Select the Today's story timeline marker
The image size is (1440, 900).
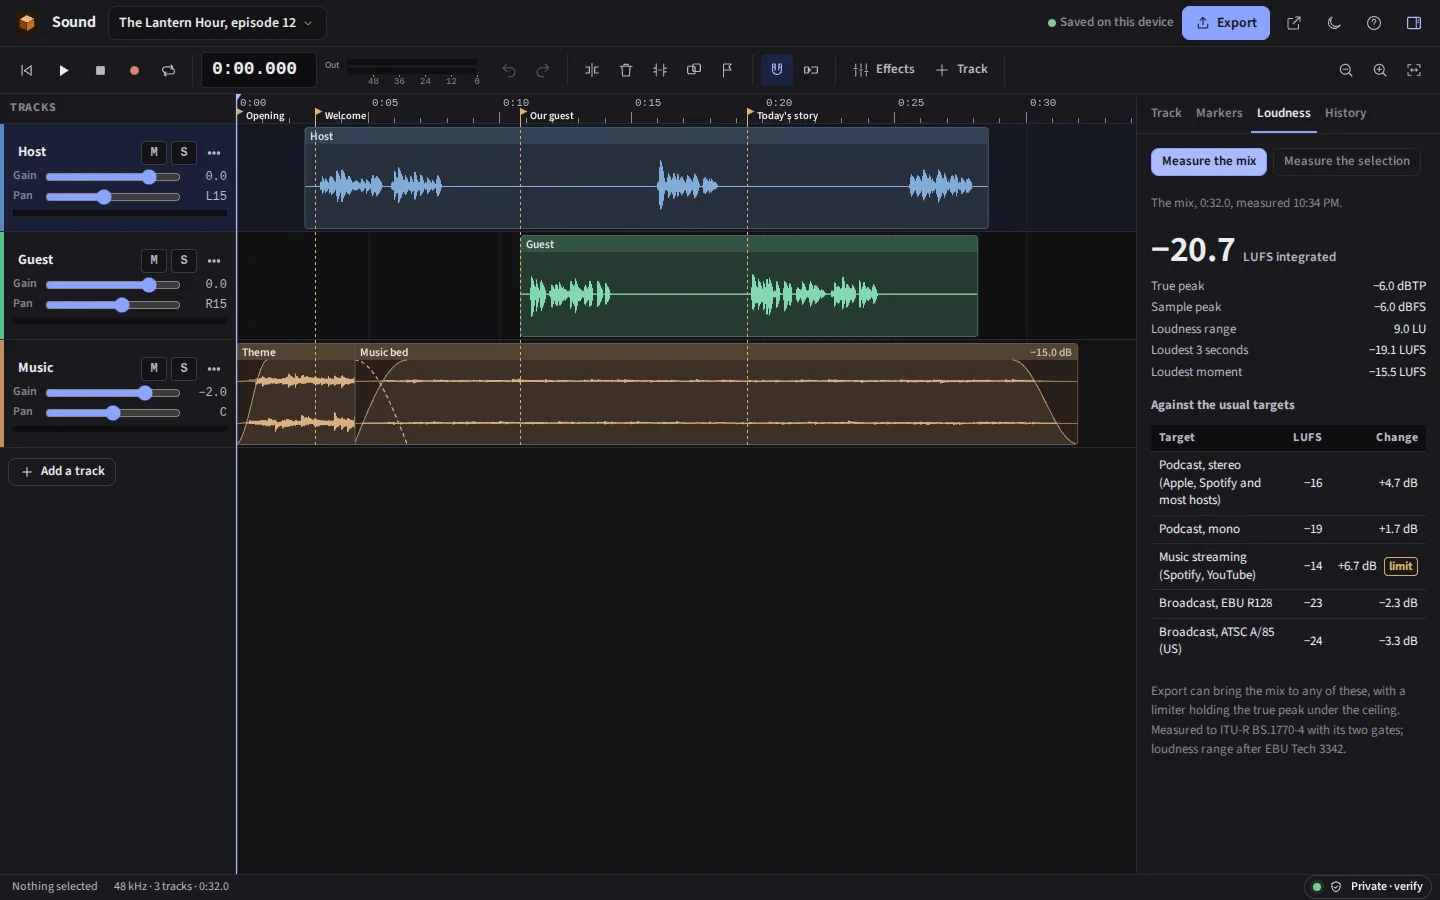point(784,116)
